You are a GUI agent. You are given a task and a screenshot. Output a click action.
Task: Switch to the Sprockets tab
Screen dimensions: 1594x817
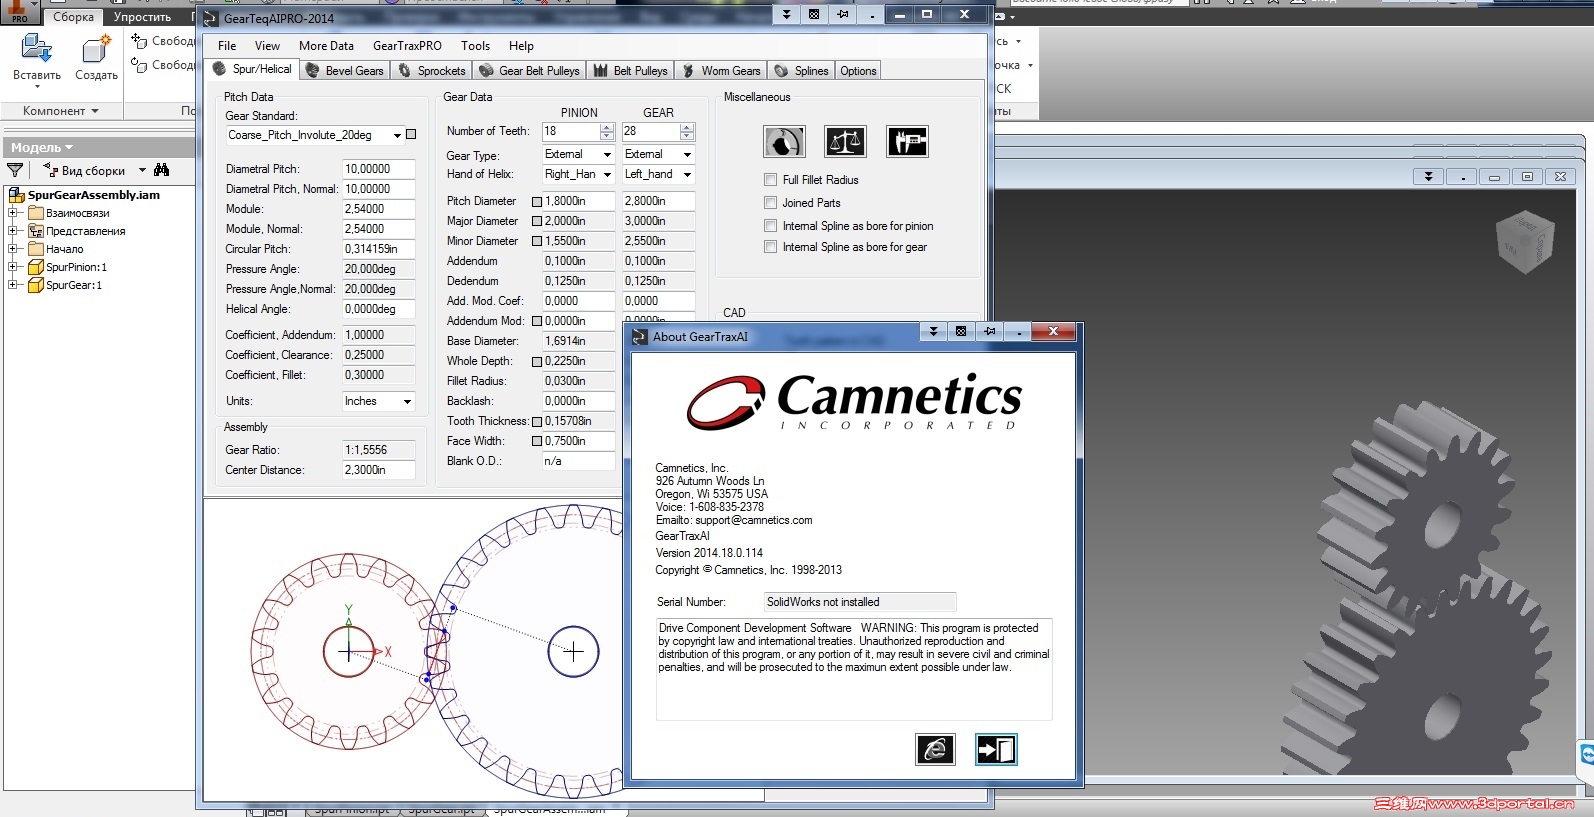(x=432, y=71)
